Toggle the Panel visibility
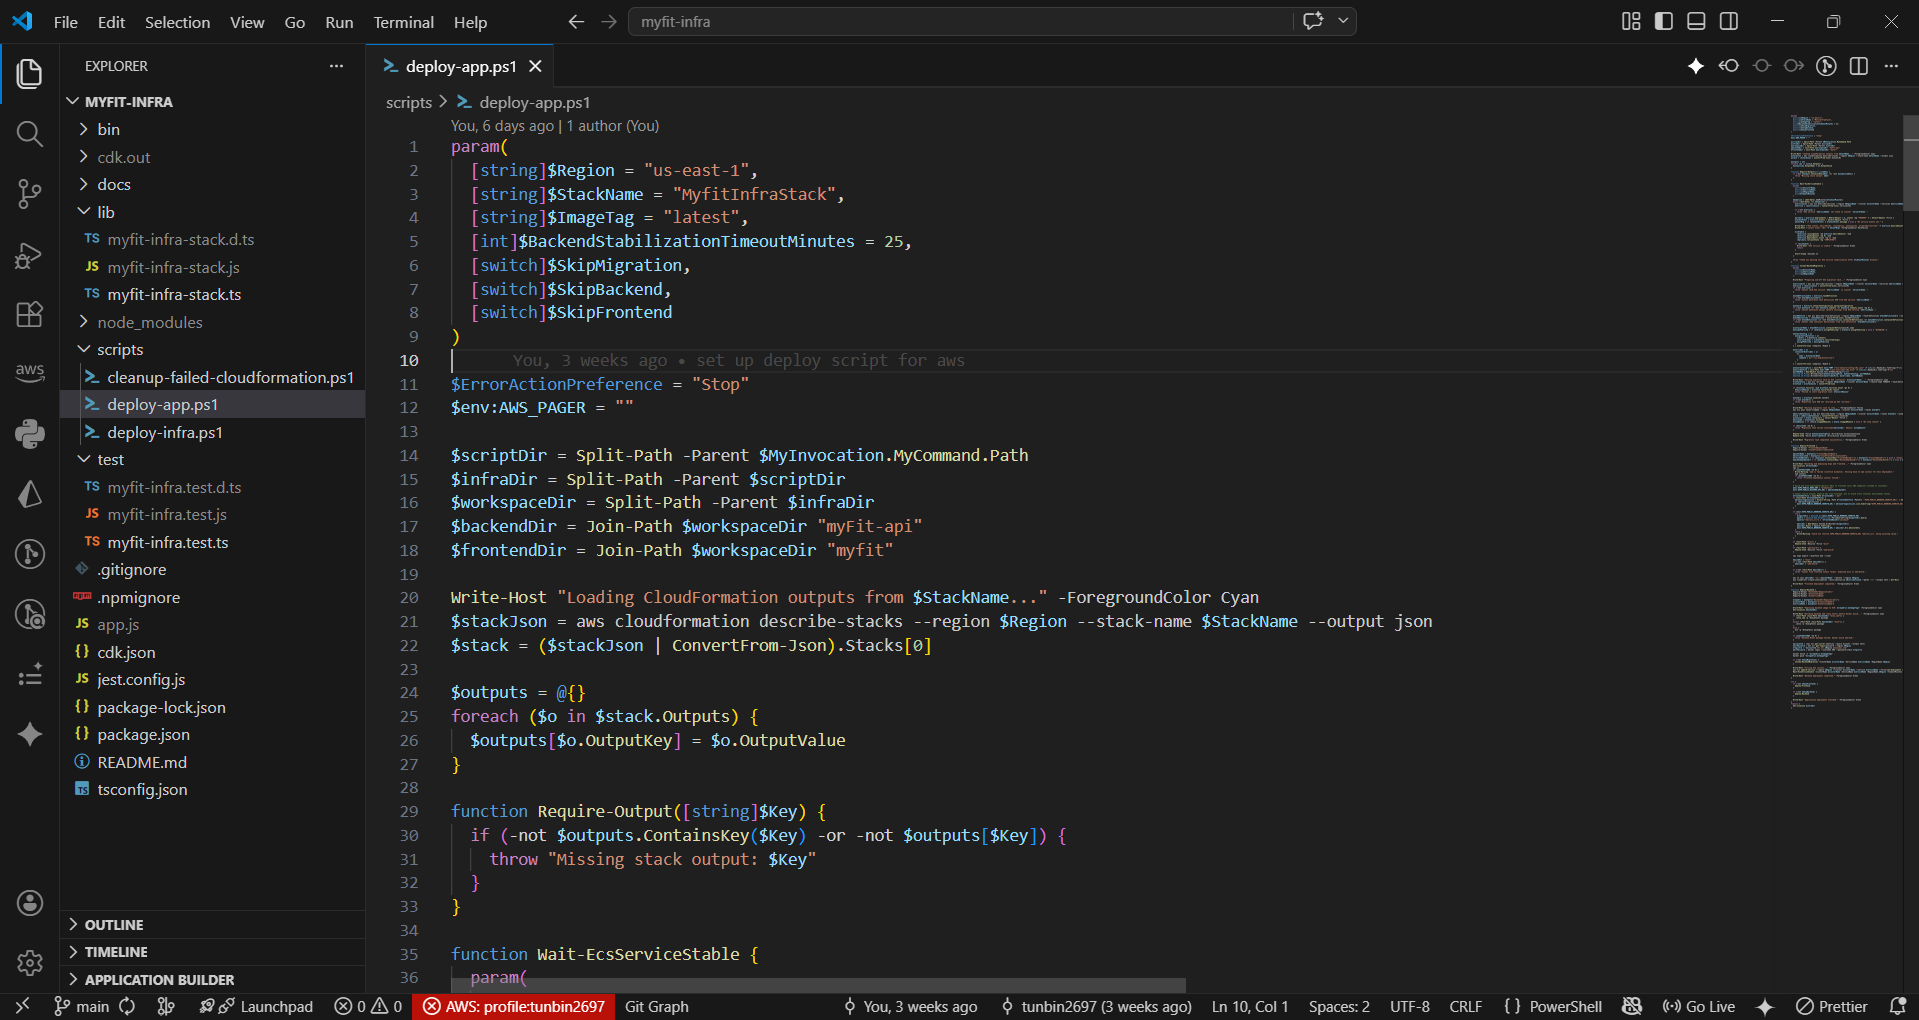1919x1020 pixels. tap(1695, 20)
